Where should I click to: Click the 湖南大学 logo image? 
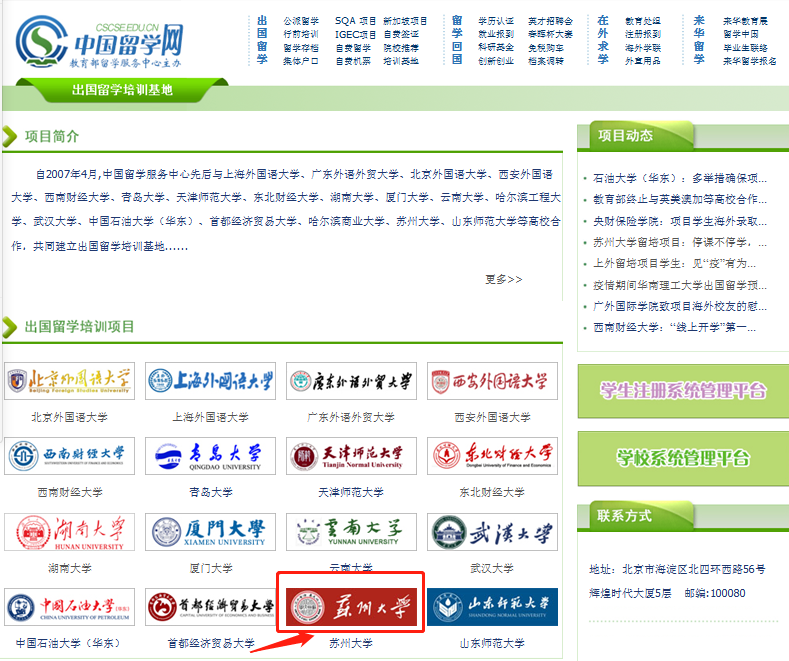[x=69, y=532]
